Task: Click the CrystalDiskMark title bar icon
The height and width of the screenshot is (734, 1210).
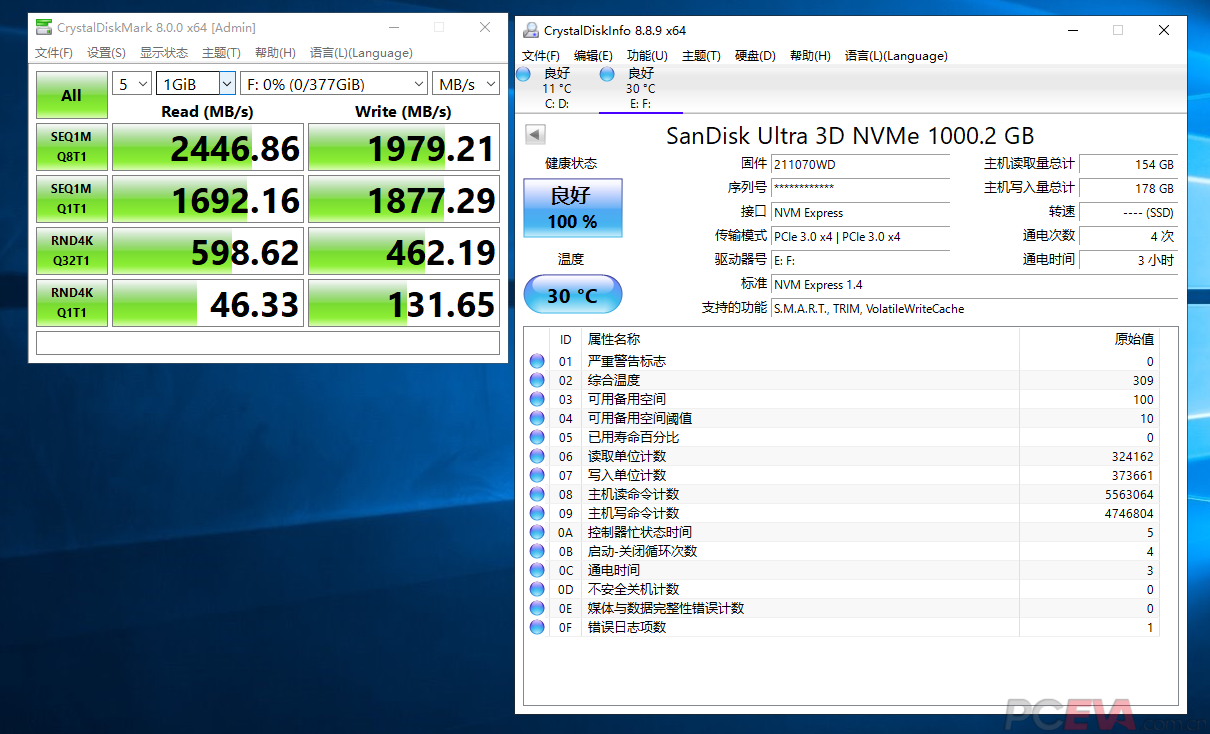Action: [43, 27]
